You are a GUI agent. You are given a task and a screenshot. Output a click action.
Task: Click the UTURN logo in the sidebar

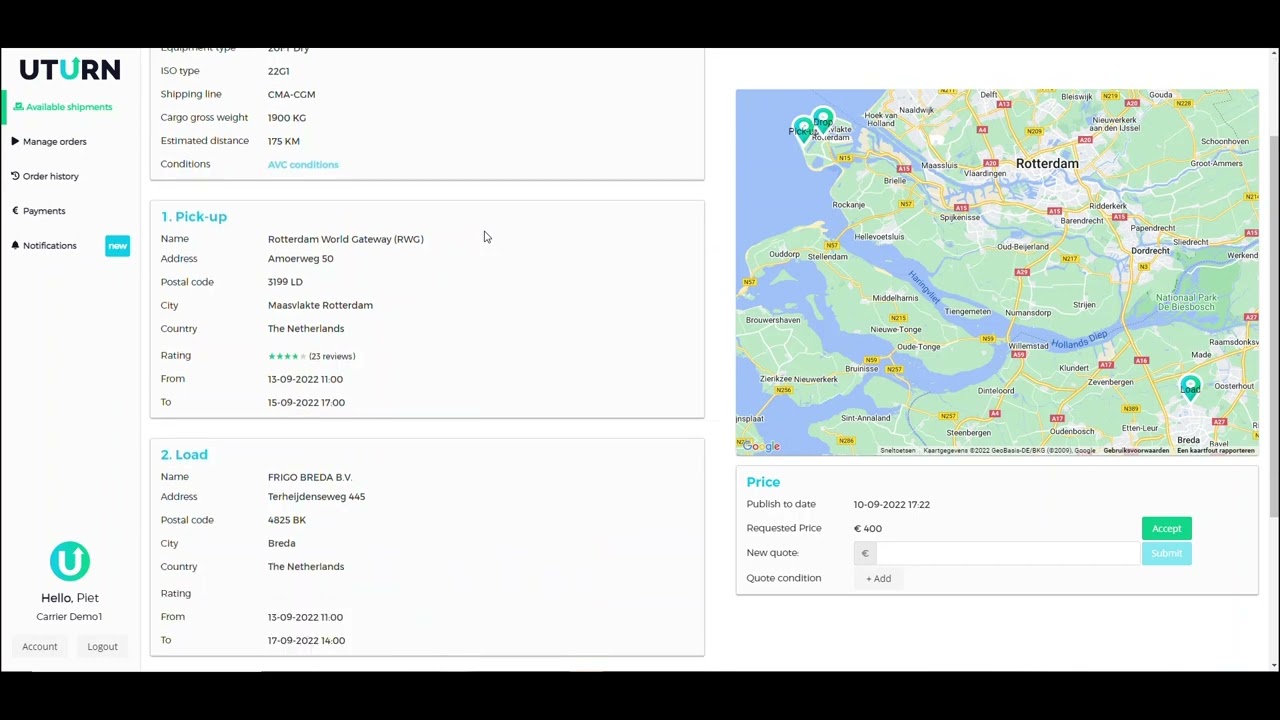70,69
